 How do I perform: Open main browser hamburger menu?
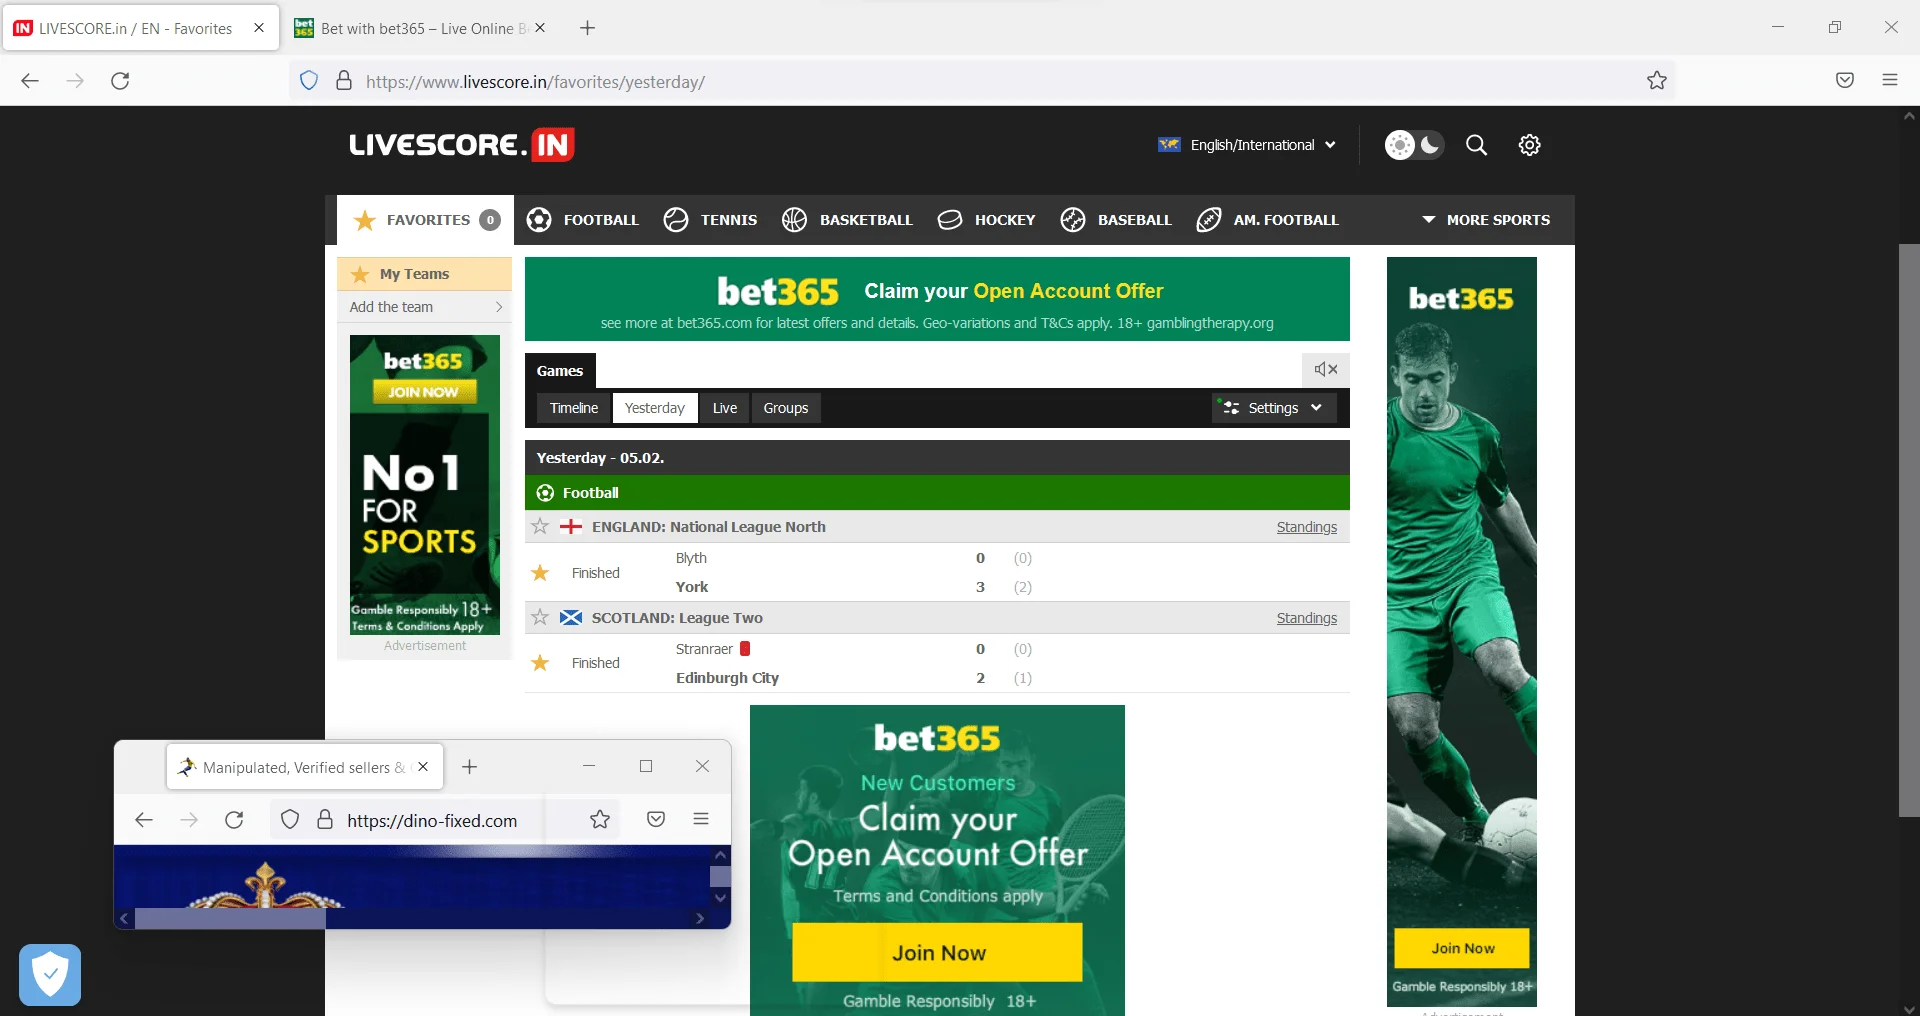[x=1890, y=80]
